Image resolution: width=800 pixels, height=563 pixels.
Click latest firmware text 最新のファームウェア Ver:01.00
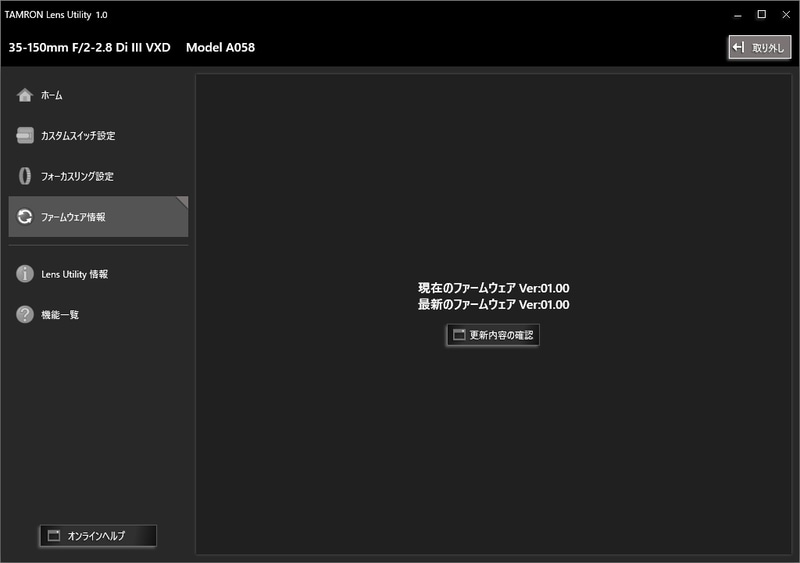click(494, 305)
